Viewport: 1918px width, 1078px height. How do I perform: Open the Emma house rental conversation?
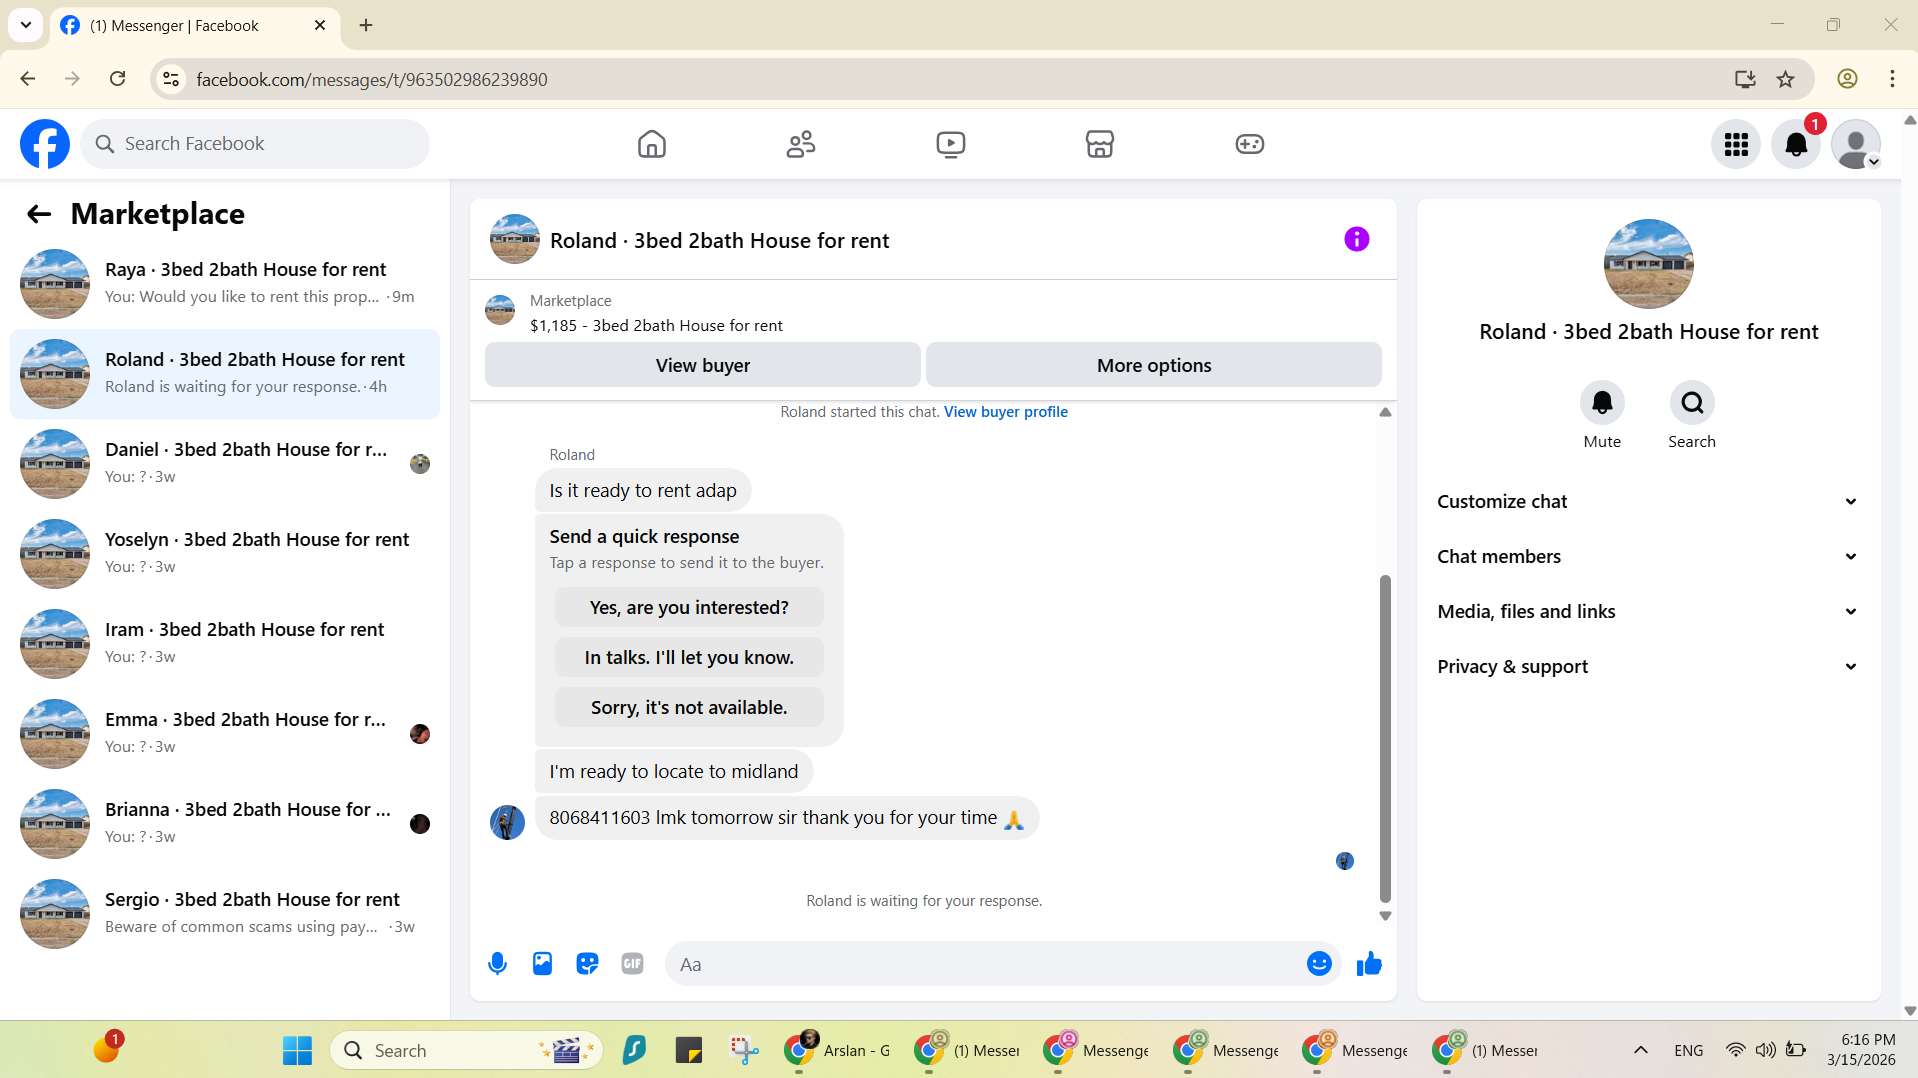225,734
